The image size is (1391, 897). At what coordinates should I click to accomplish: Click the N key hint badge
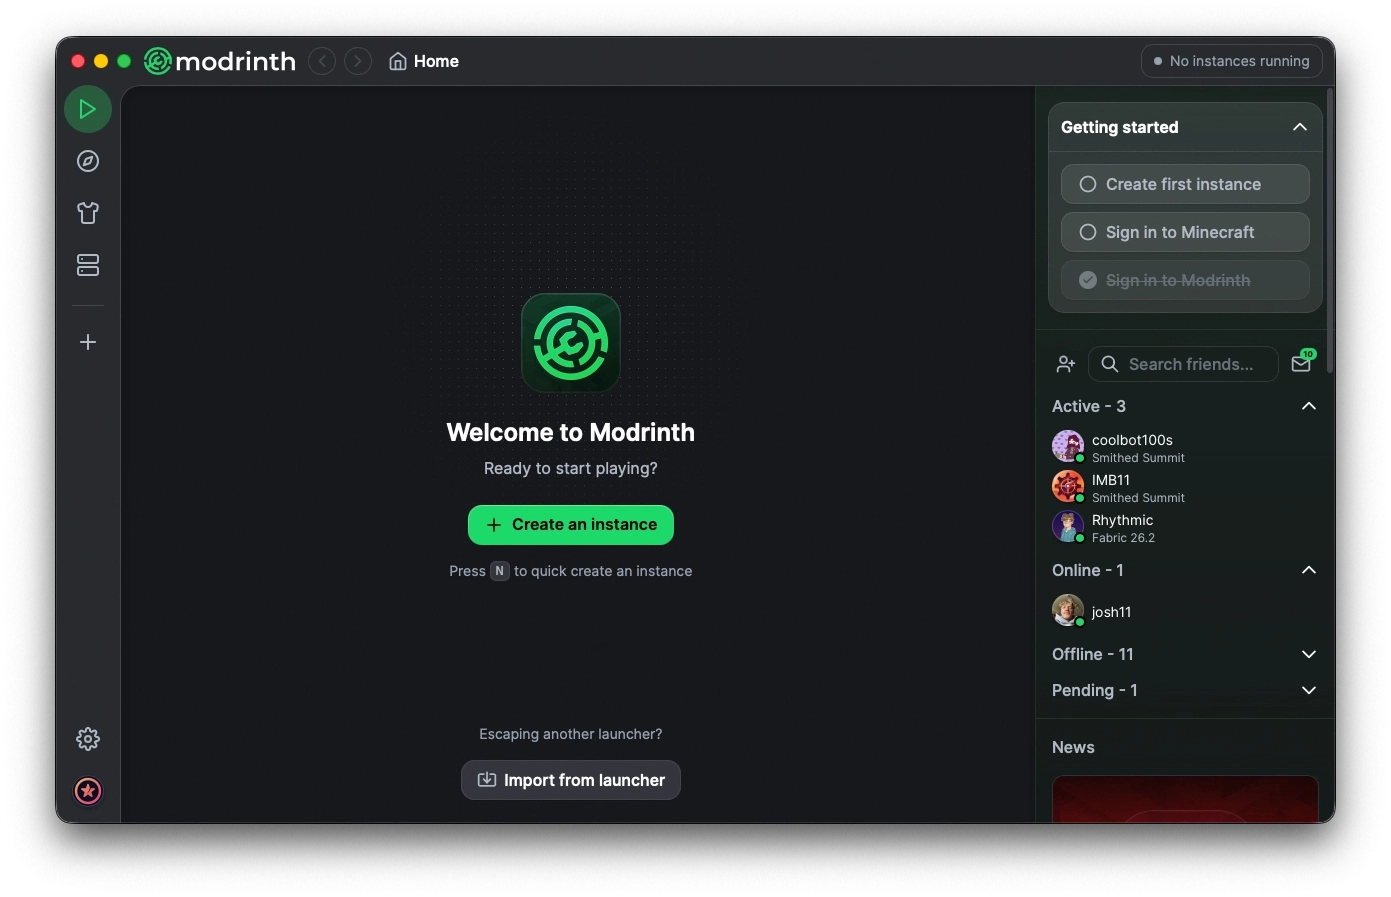(500, 571)
